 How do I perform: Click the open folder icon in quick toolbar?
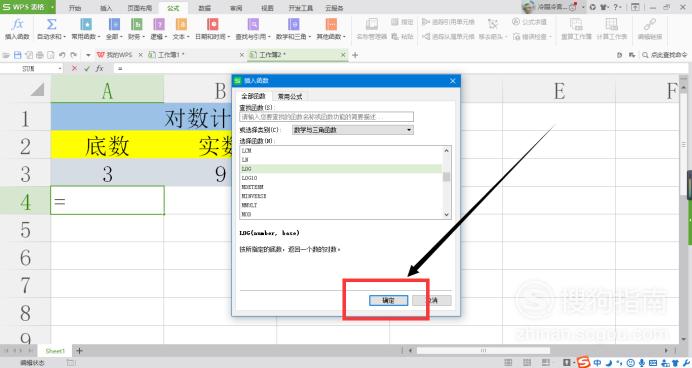click(x=6, y=55)
